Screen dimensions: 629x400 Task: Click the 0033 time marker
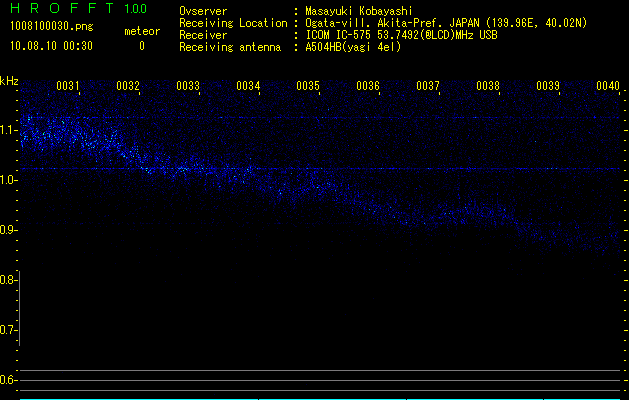(x=188, y=86)
